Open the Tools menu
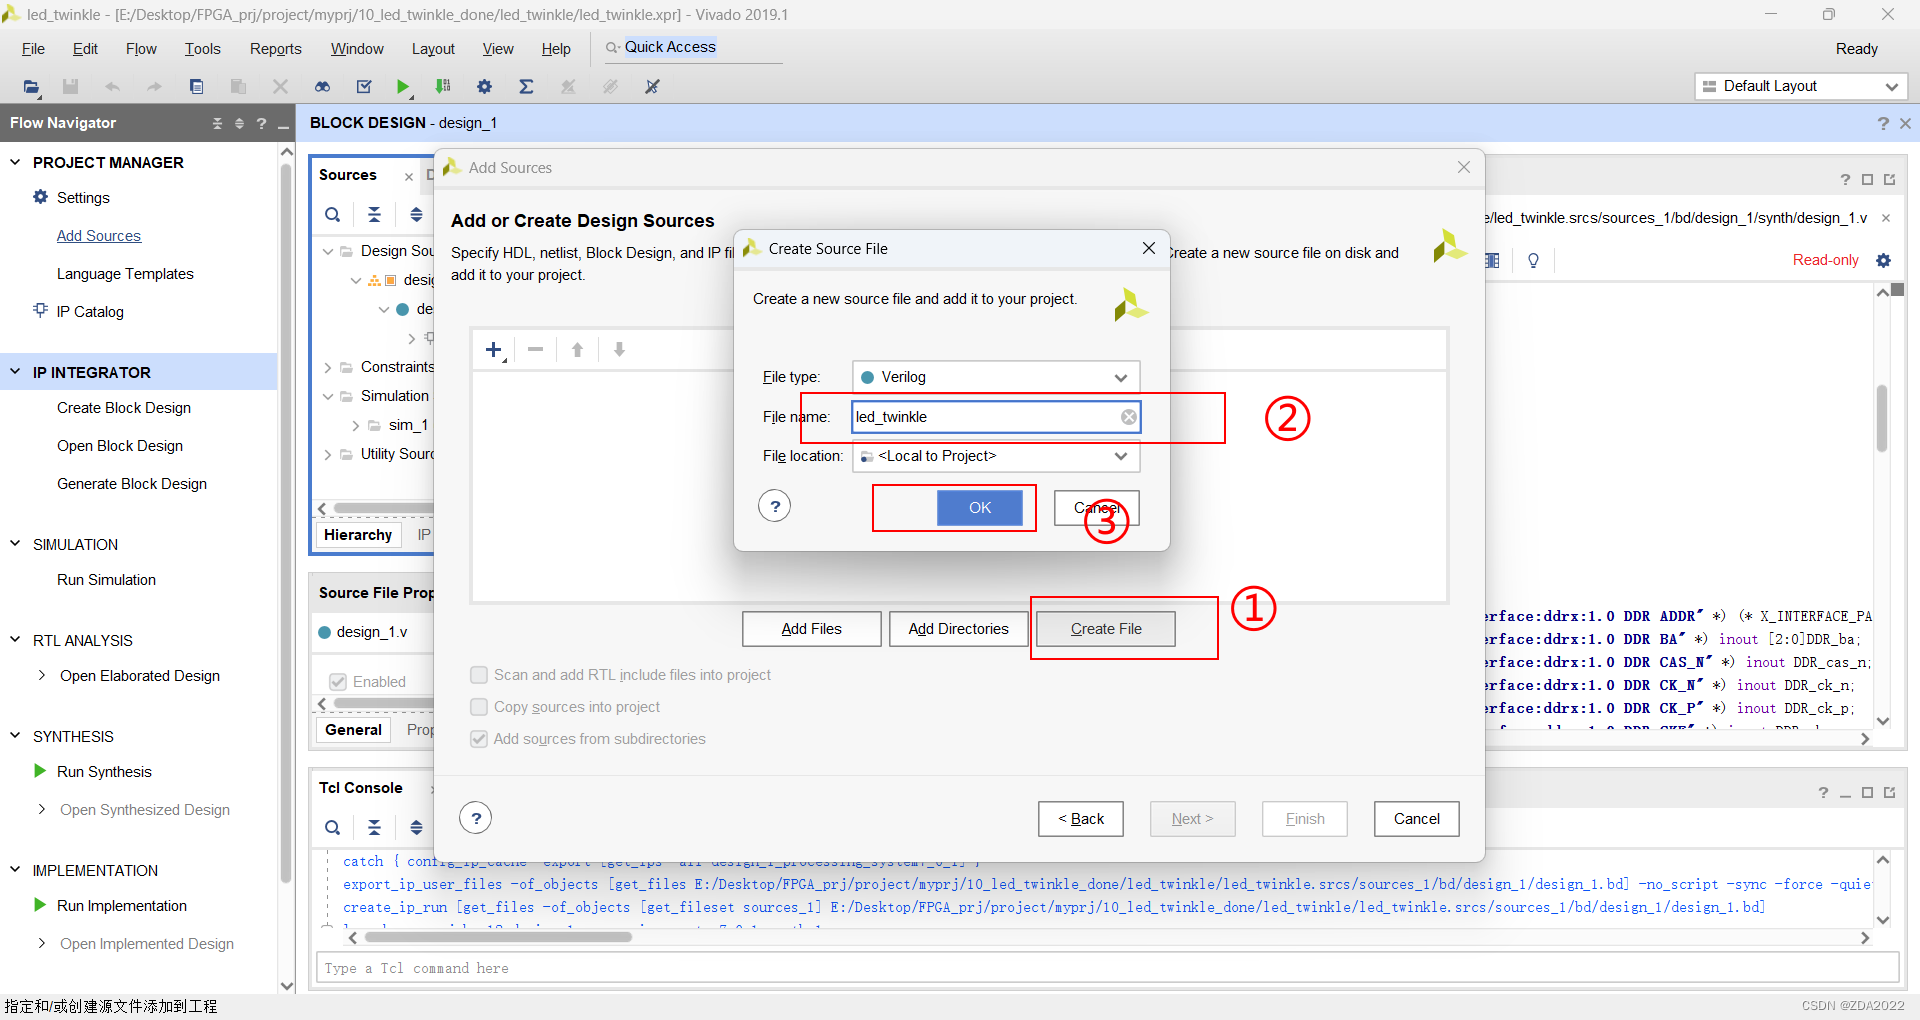The height and width of the screenshot is (1020, 1920). point(202,49)
